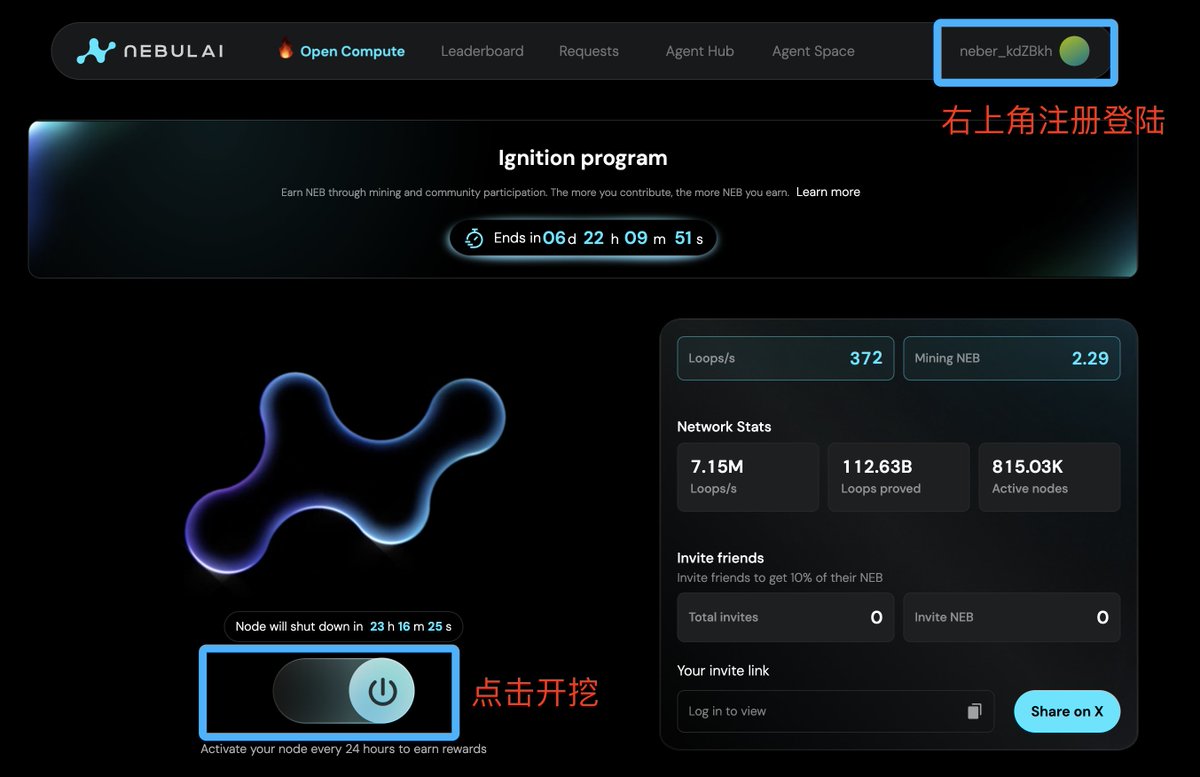Copy the invite link with copy icon
This screenshot has width=1200, height=777.
(974, 711)
